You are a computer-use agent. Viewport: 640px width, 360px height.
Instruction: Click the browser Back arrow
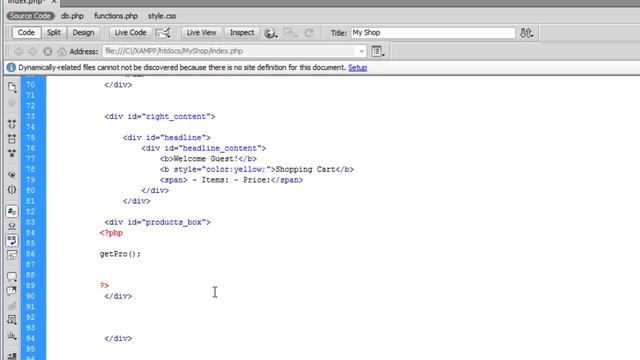(x=19, y=51)
